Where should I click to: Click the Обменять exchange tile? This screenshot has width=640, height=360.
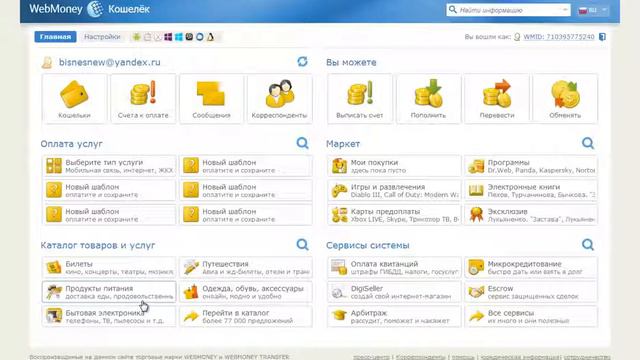(x=565, y=98)
